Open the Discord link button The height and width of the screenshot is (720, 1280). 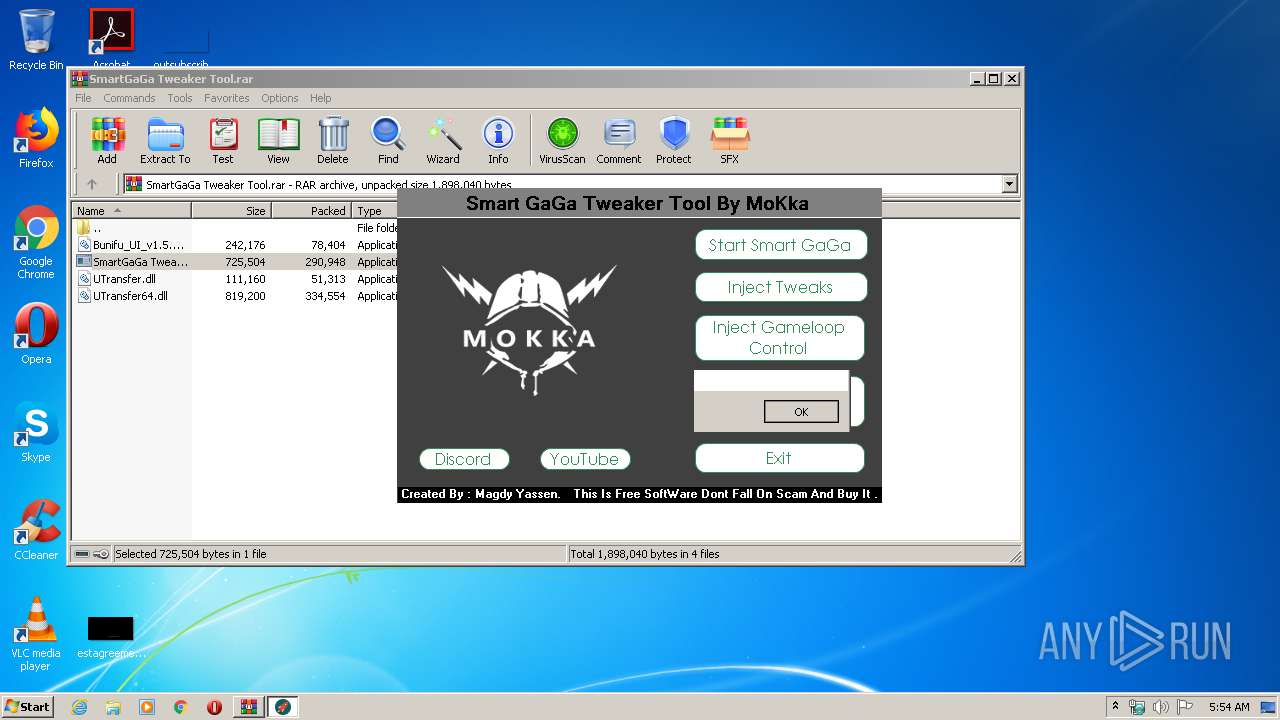click(x=463, y=459)
